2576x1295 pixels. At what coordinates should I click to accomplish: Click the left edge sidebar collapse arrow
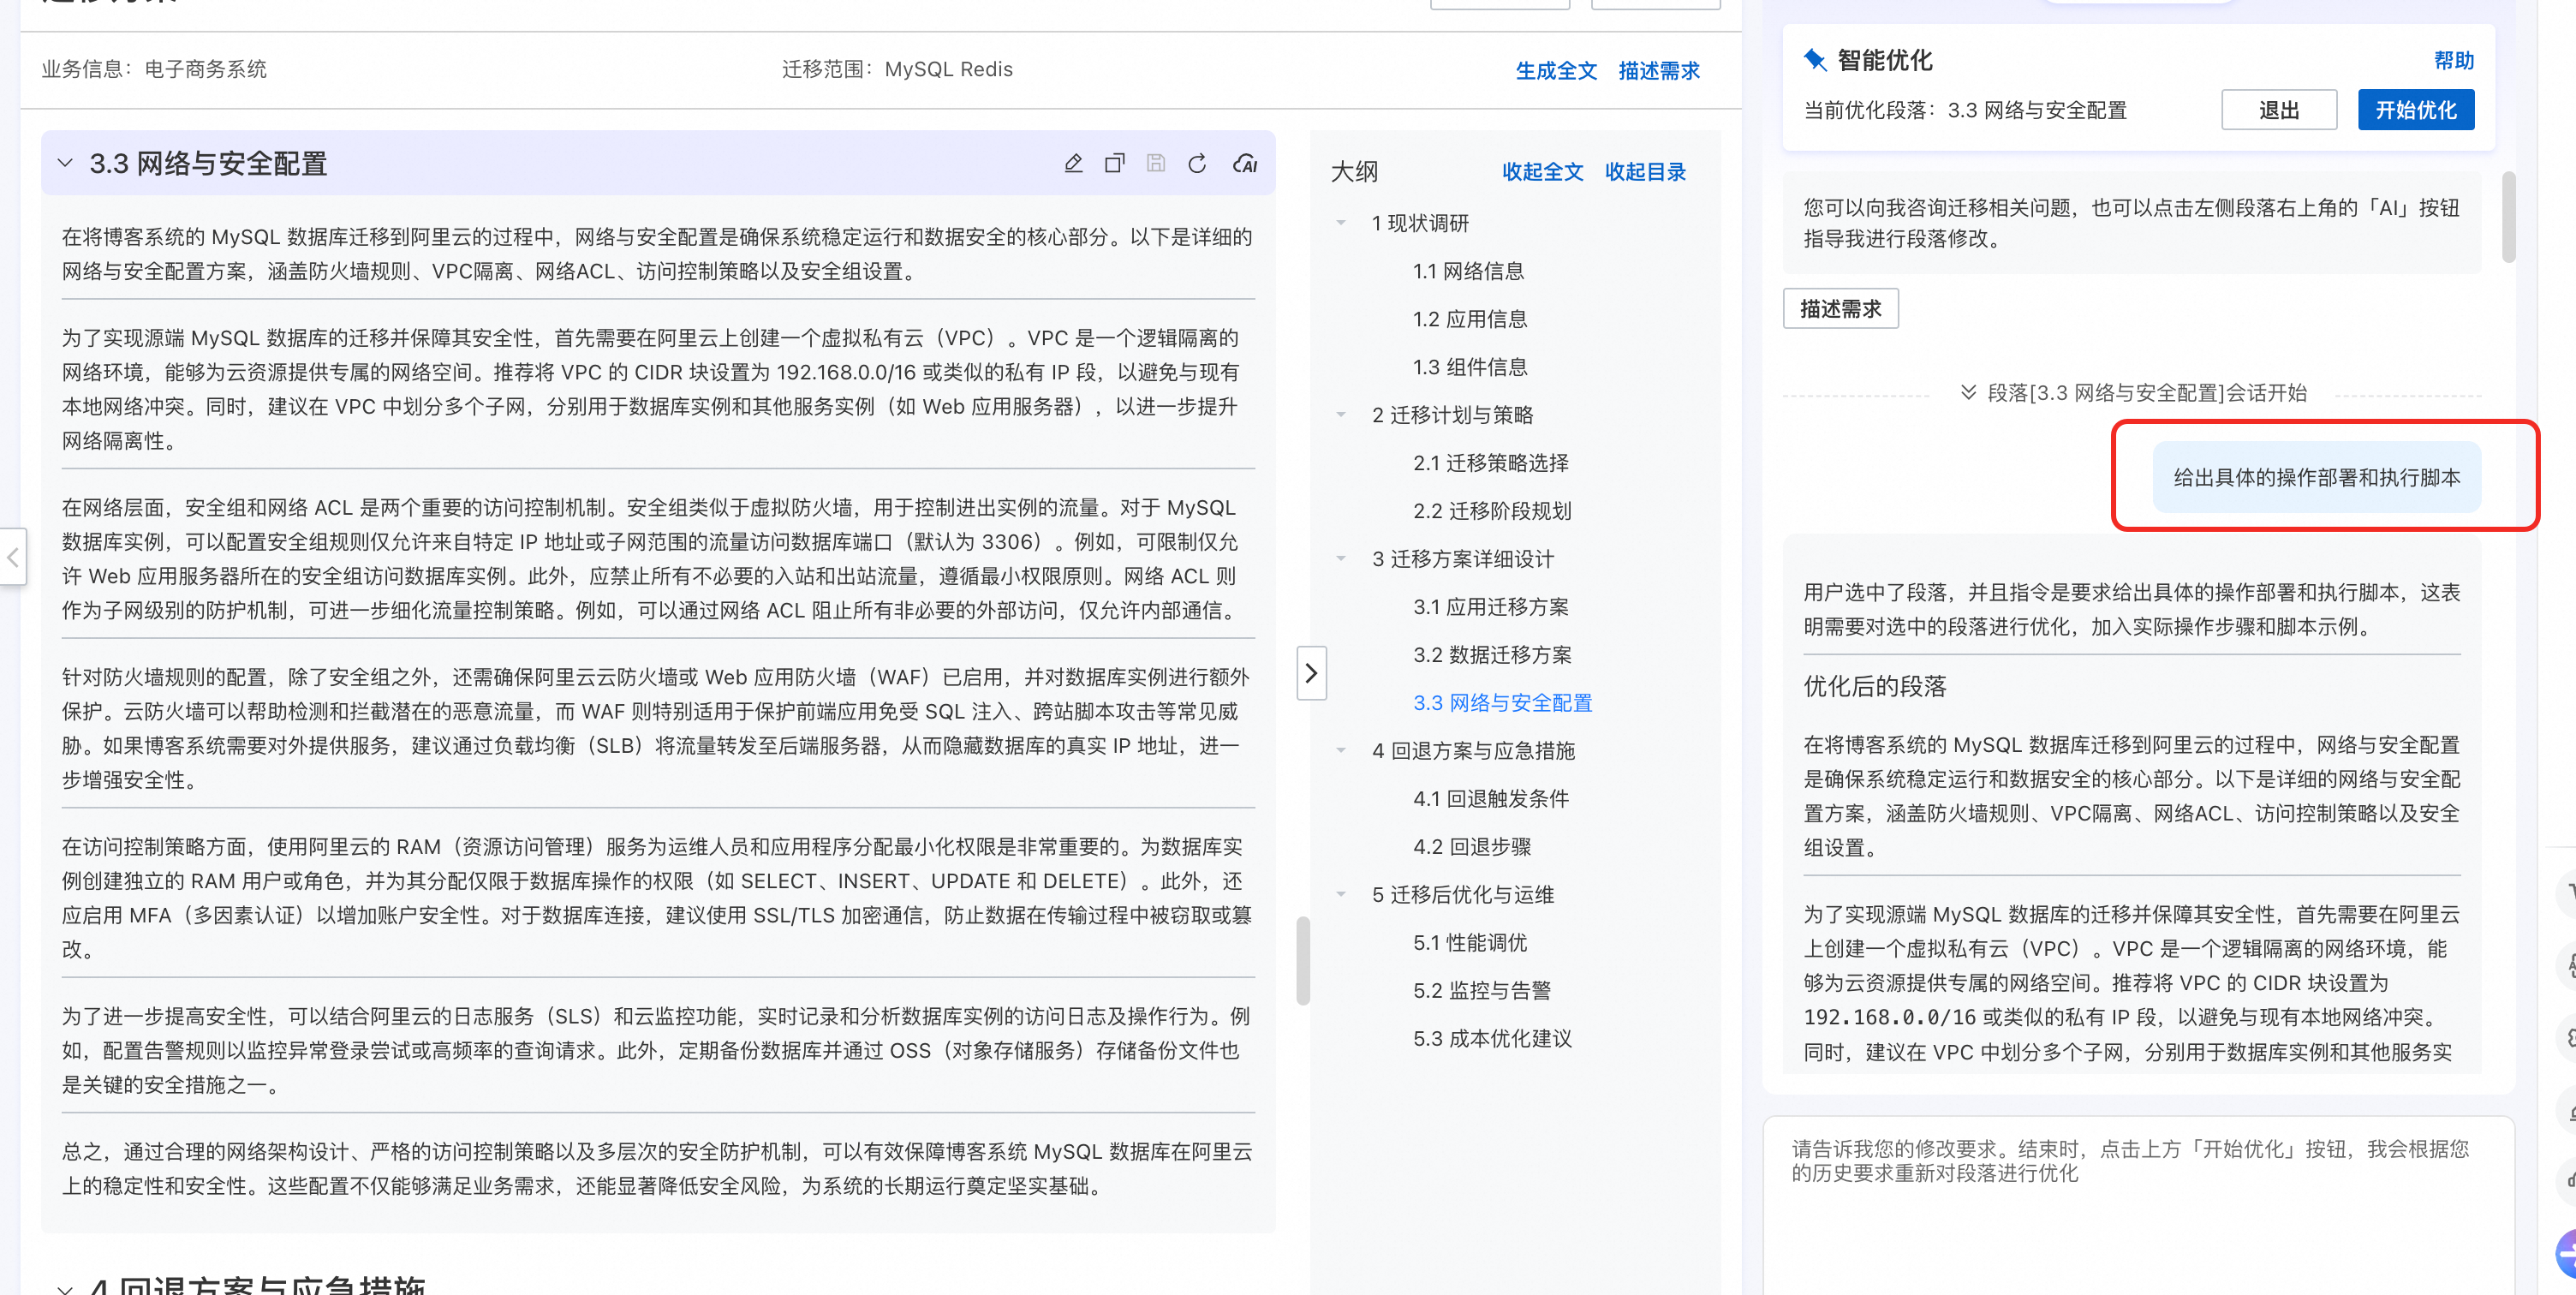pos(12,557)
